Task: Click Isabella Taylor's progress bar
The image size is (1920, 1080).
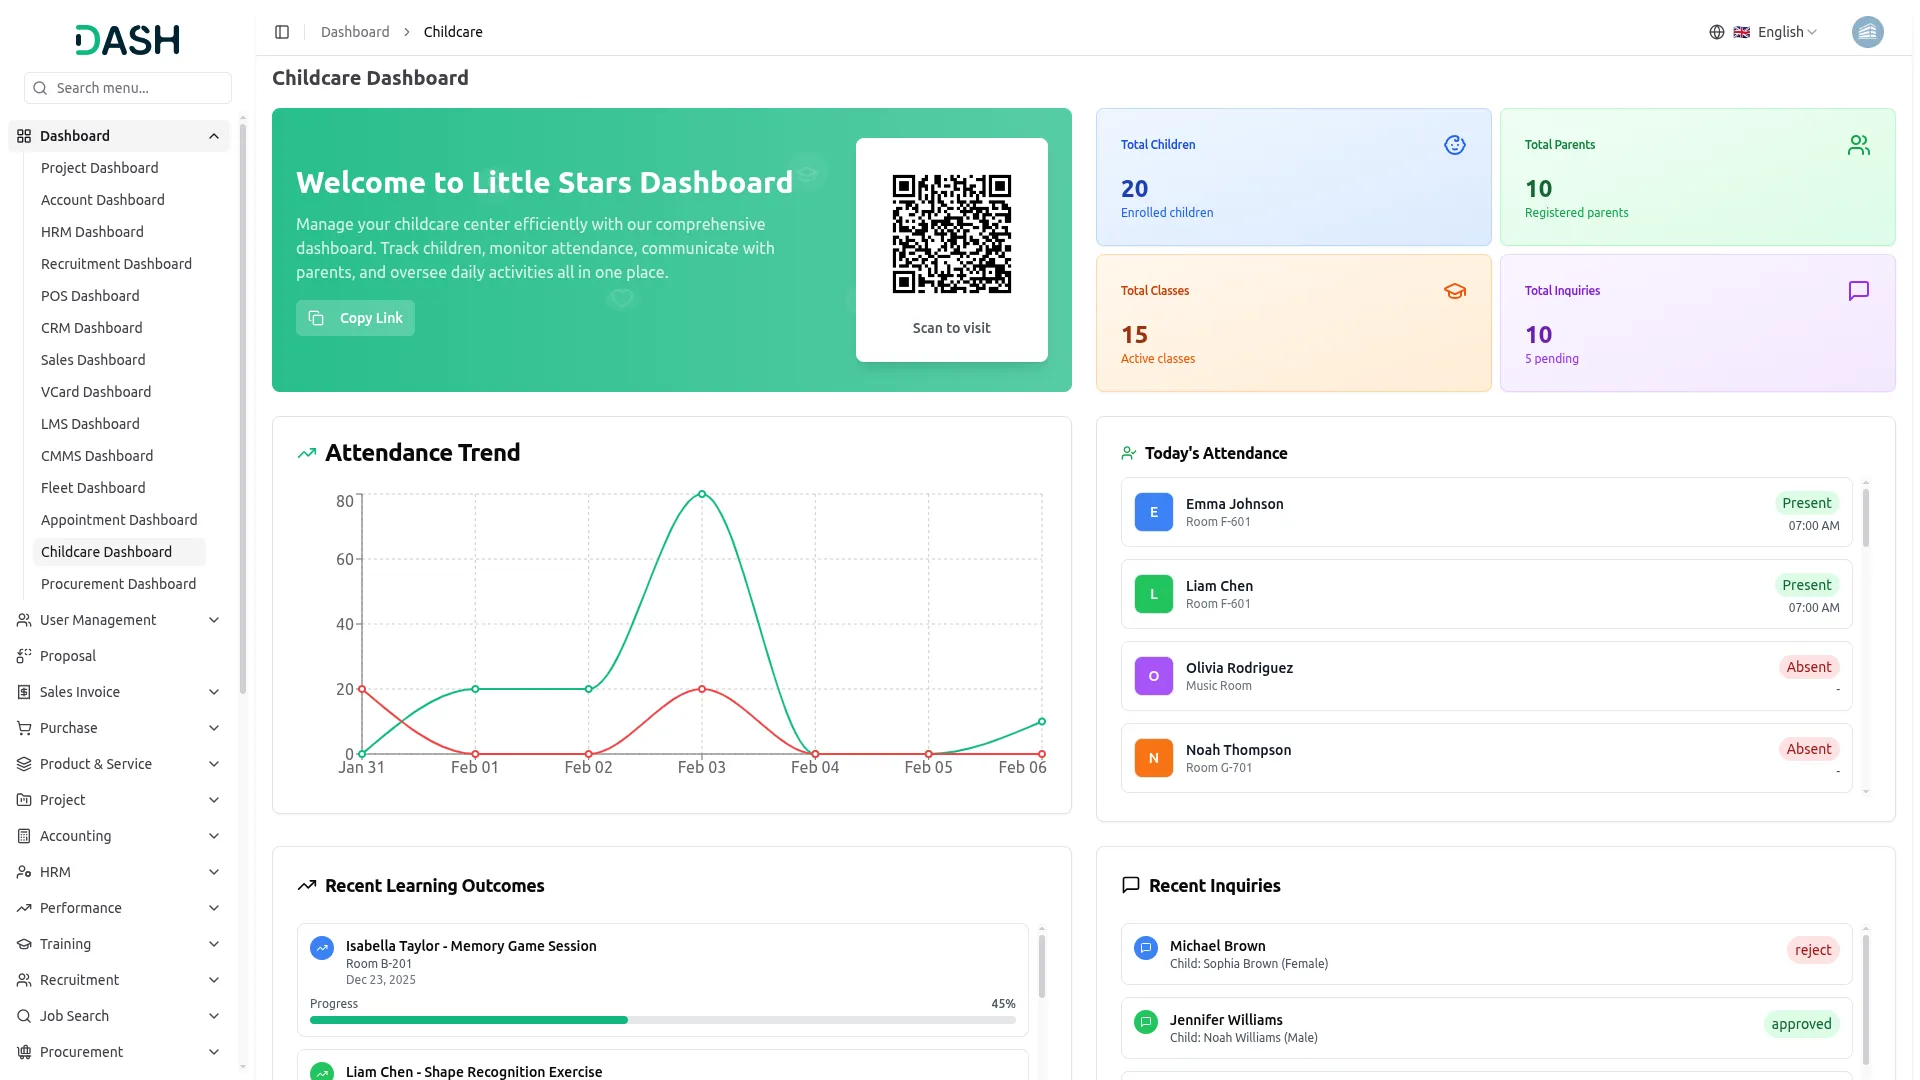Action: point(662,1020)
